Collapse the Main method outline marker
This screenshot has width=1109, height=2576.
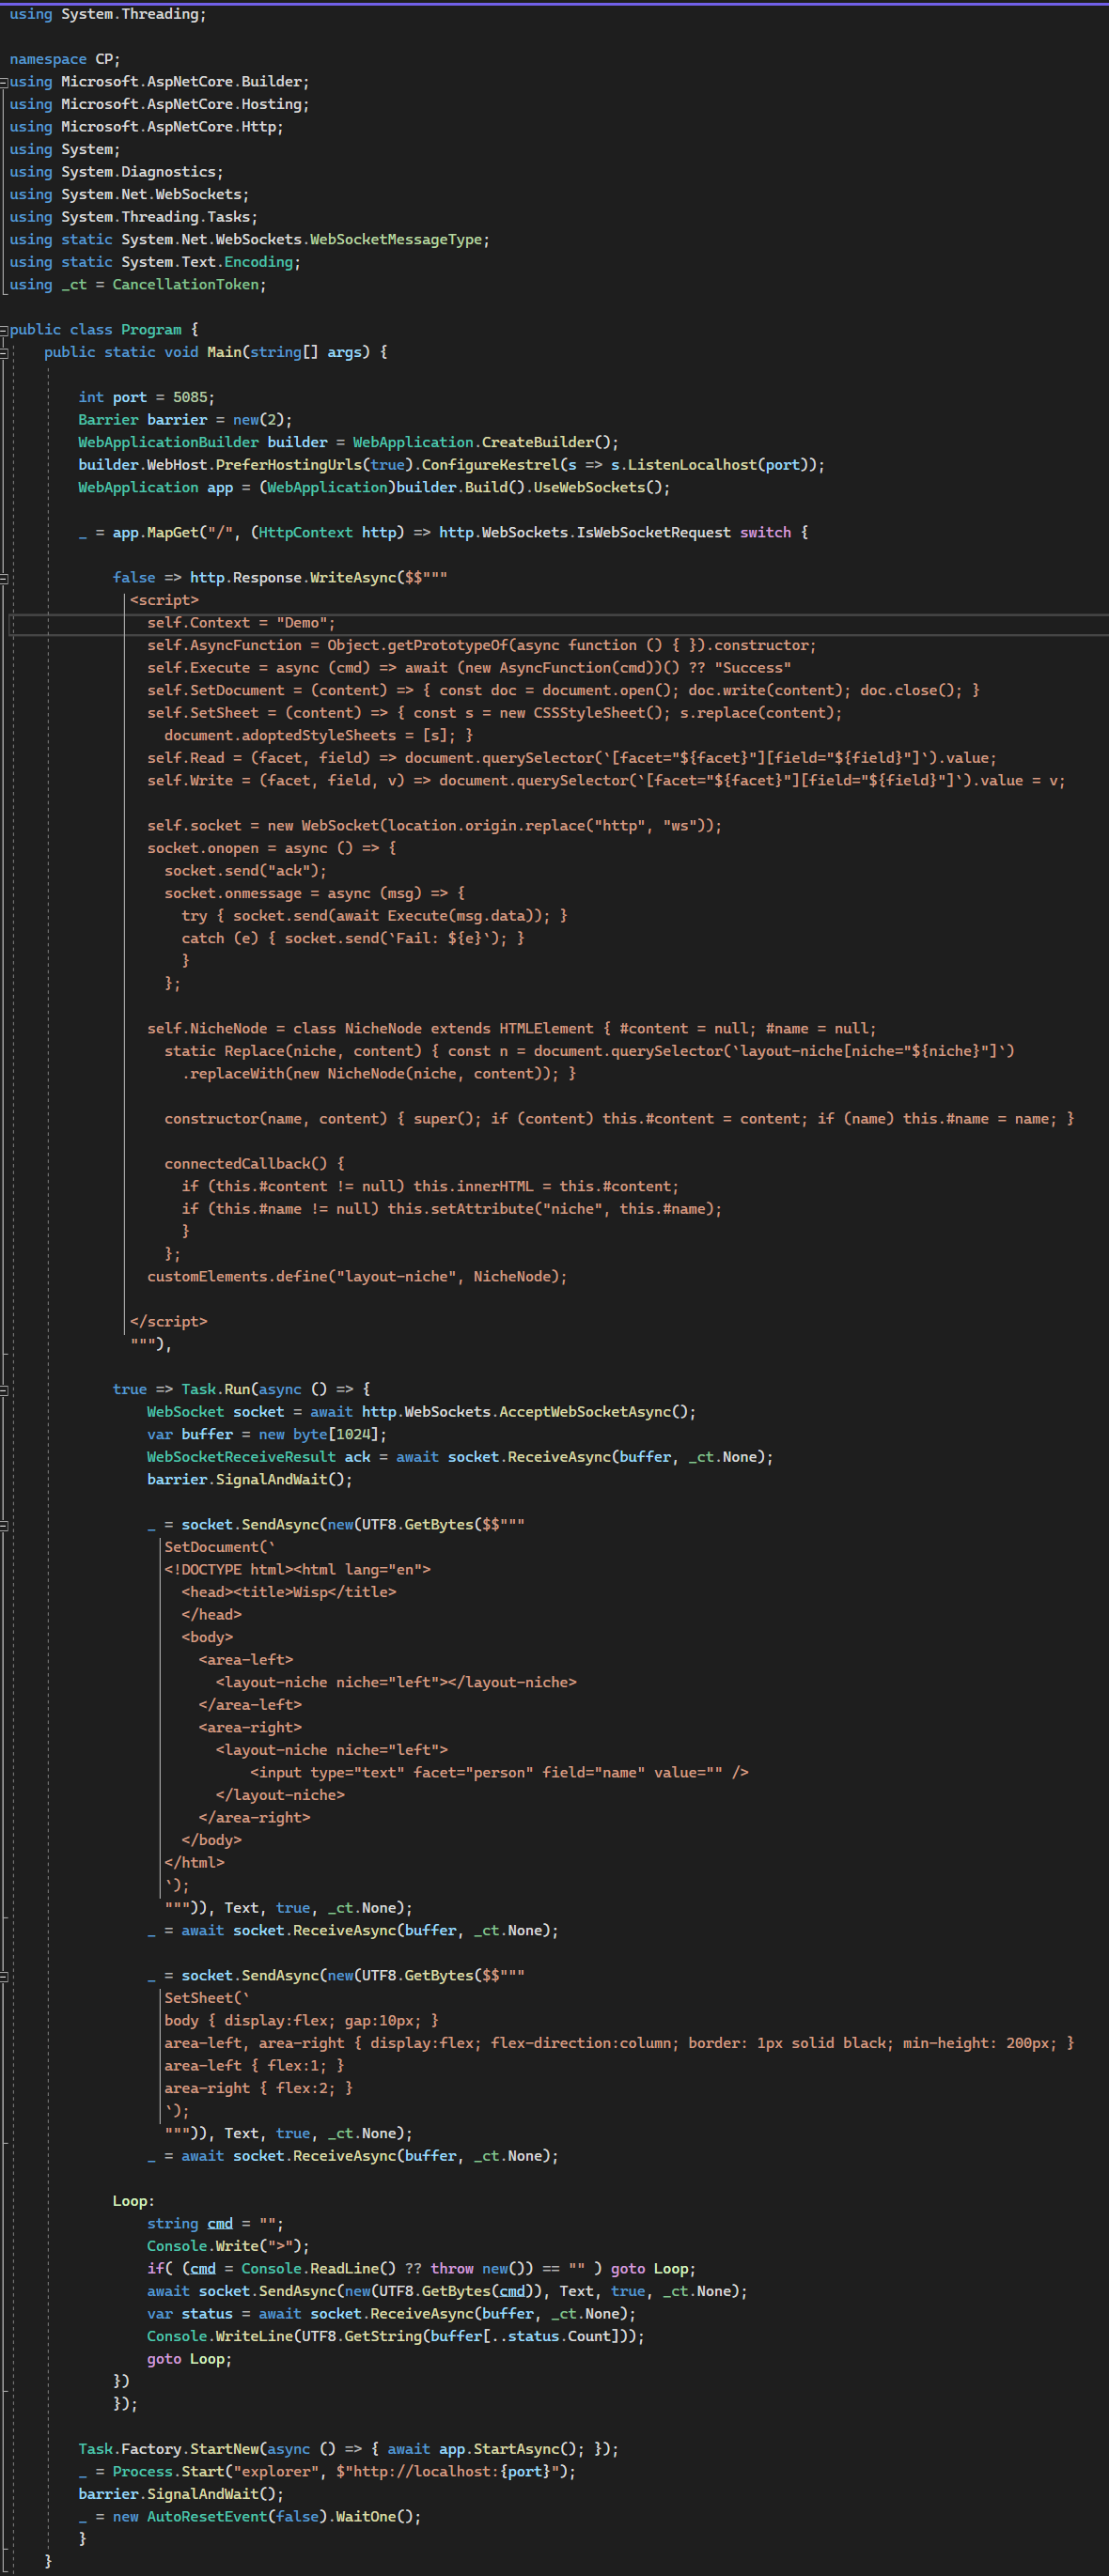4,352
